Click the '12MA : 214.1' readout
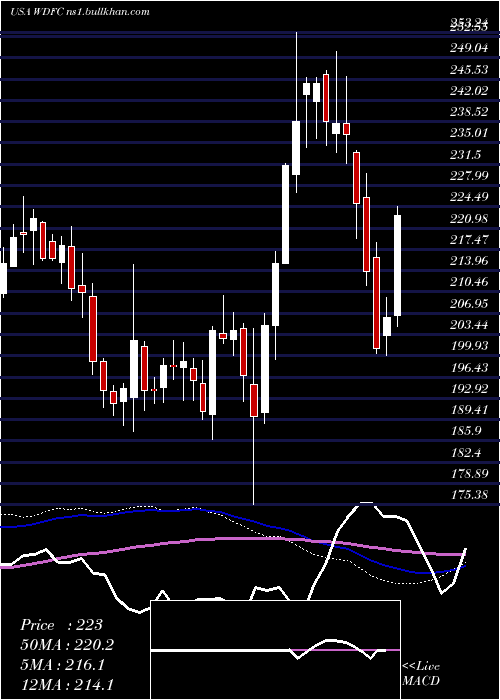The height and width of the screenshot is (700, 500). point(67,684)
